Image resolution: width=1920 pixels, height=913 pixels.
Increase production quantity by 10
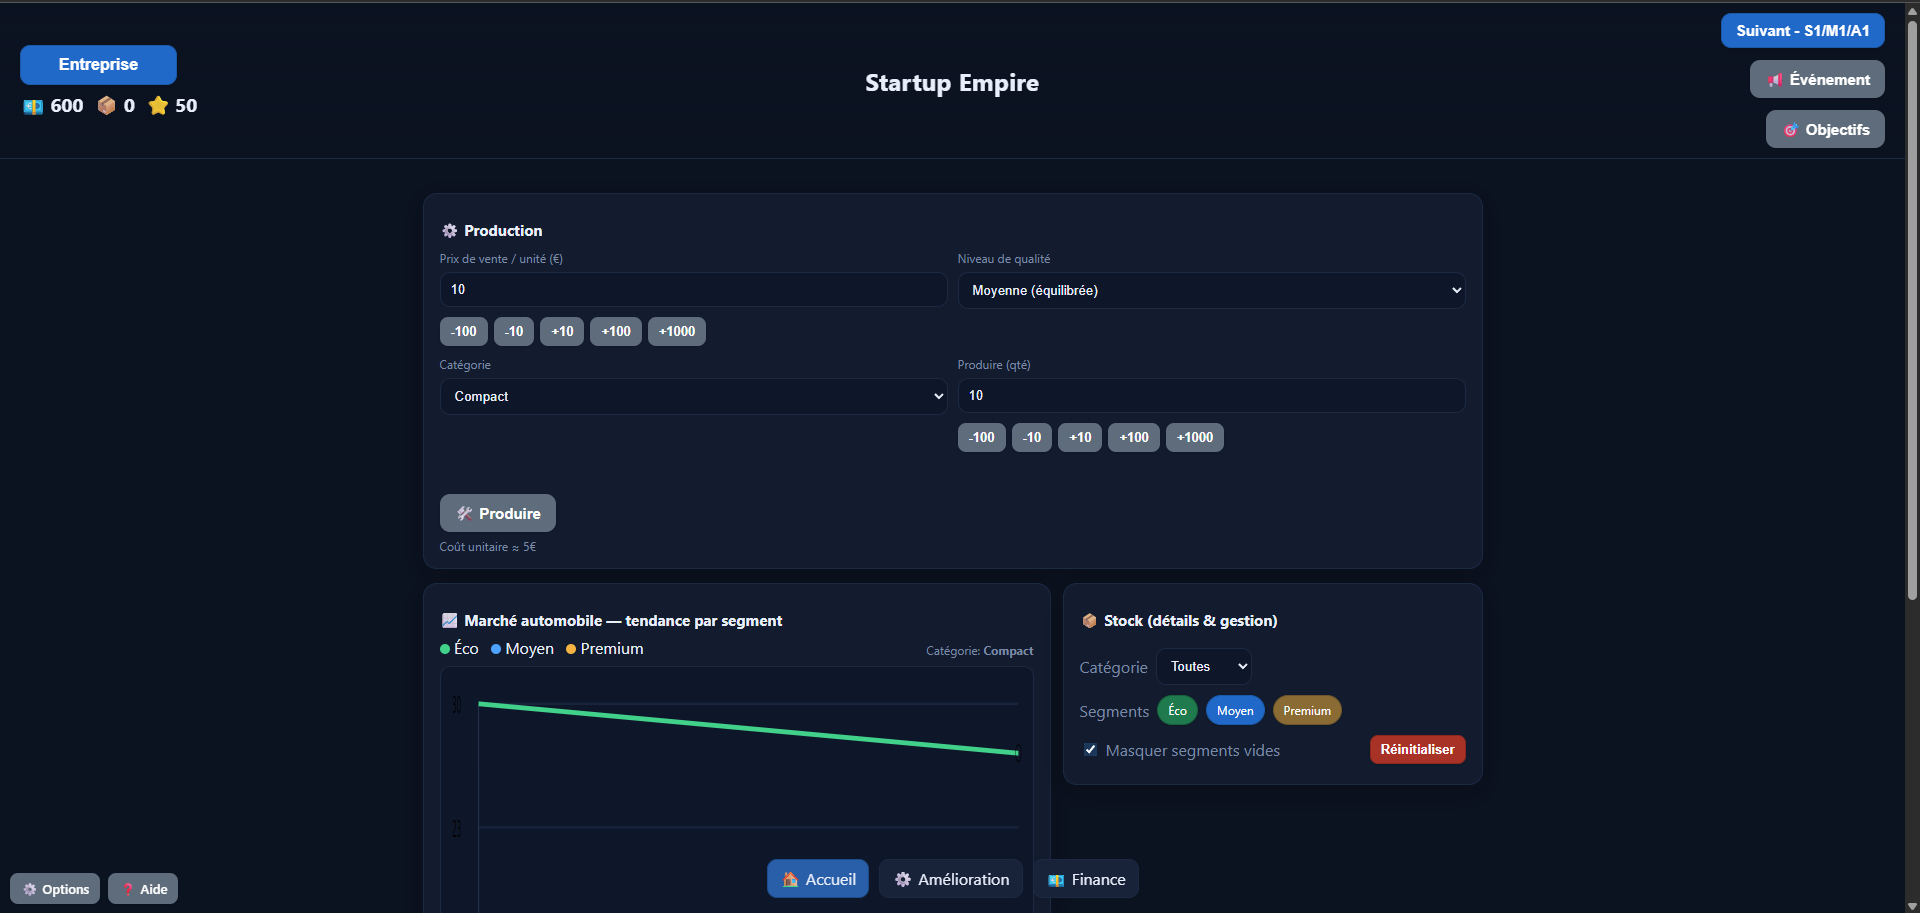[1080, 437]
